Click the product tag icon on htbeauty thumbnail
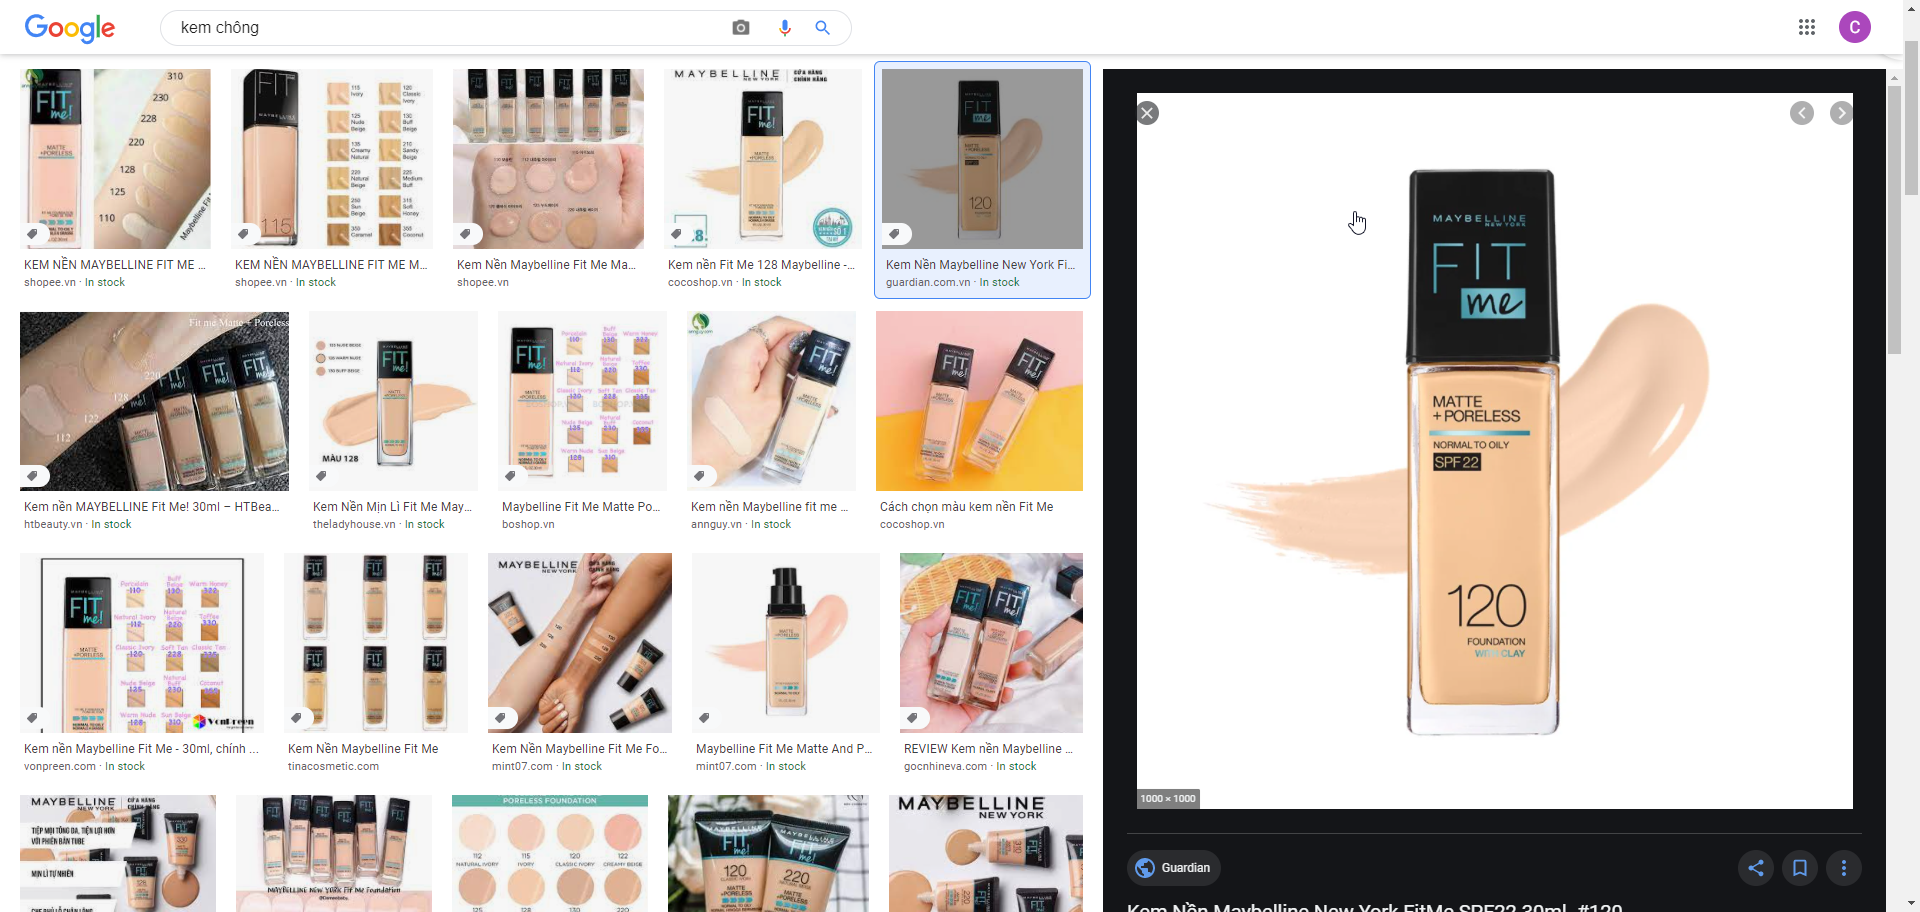Image resolution: width=1920 pixels, height=912 pixels. tap(33, 476)
